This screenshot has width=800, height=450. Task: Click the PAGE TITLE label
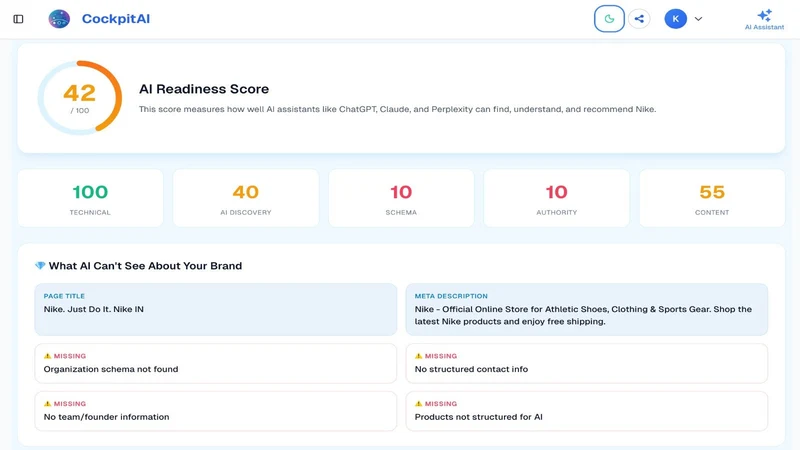(x=64, y=296)
